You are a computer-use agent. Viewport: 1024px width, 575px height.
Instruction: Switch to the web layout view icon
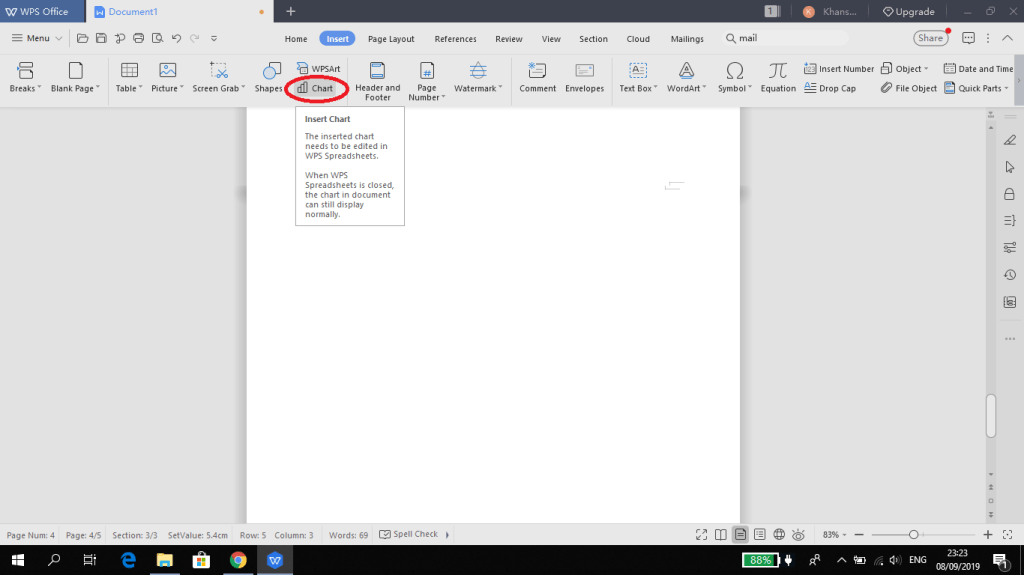click(779, 535)
